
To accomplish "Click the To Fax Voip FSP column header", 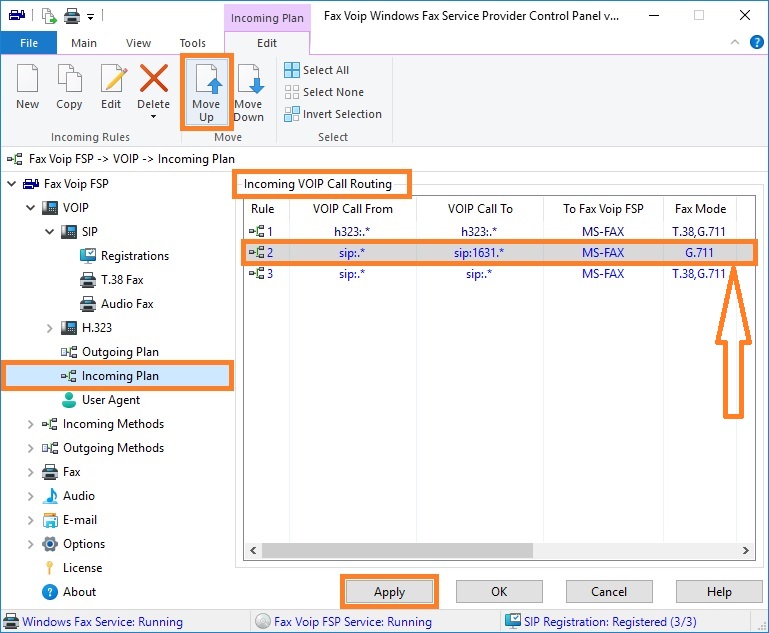I will [x=603, y=209].
